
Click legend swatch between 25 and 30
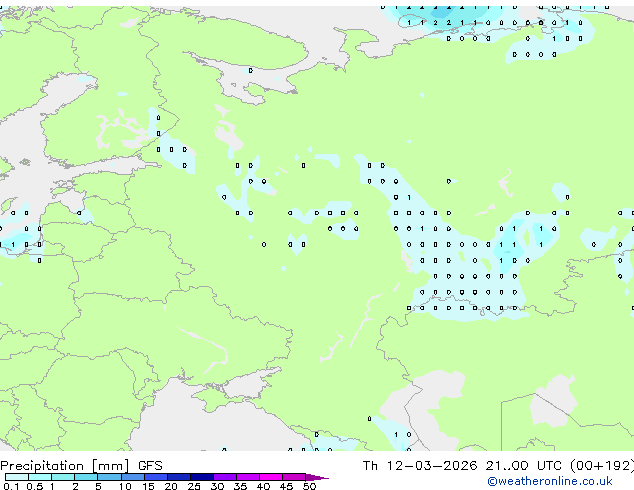tap(202, 477)
